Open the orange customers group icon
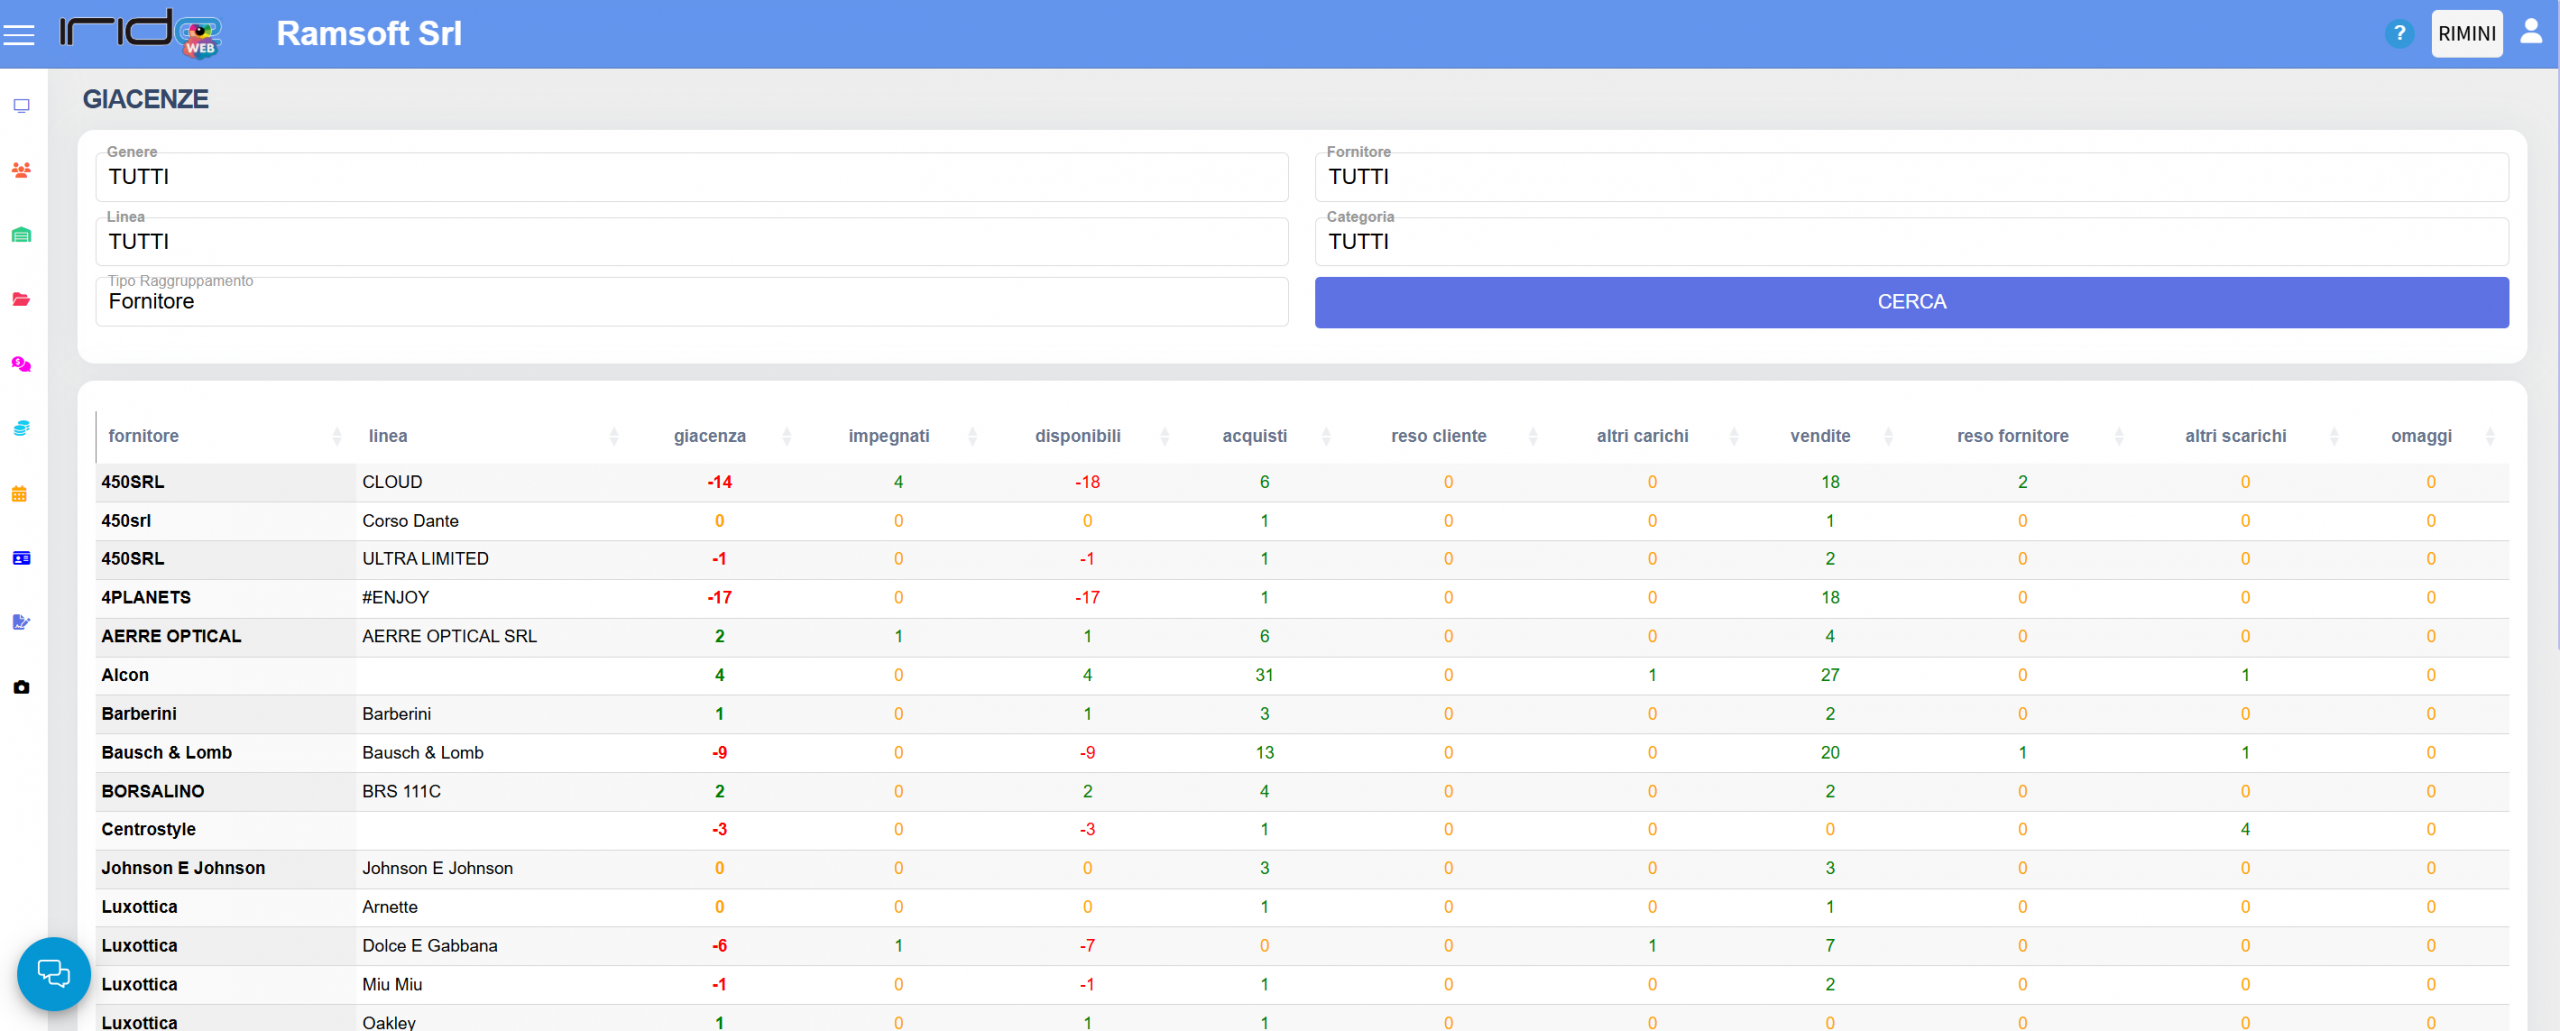 [21, 170]
